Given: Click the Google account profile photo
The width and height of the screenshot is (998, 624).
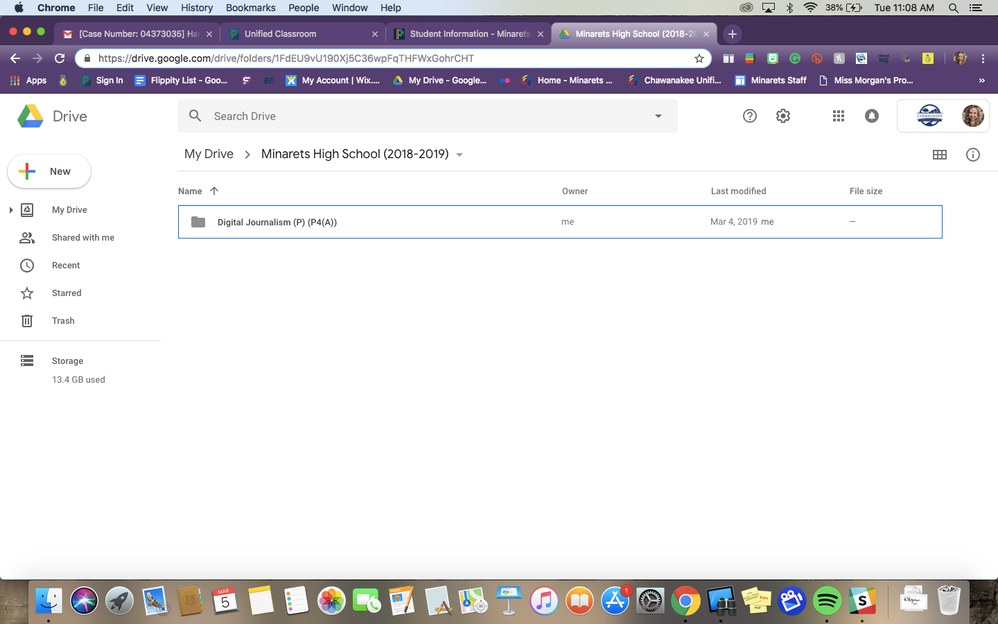Looking at the screenshot, I should click(973, 116).
